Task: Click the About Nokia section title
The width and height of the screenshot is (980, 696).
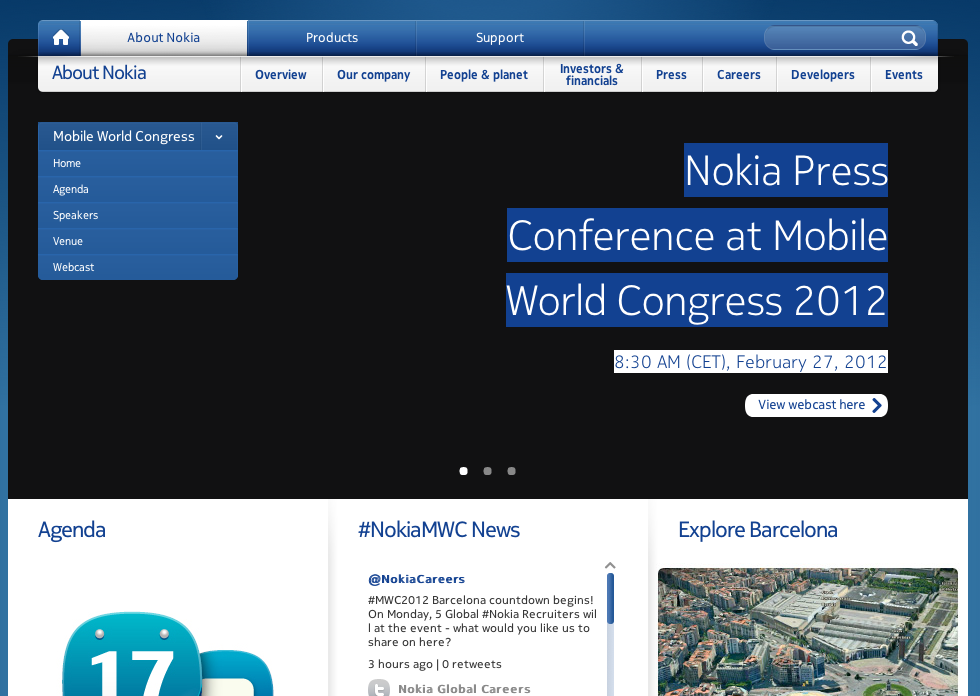Action: point(99,73)
